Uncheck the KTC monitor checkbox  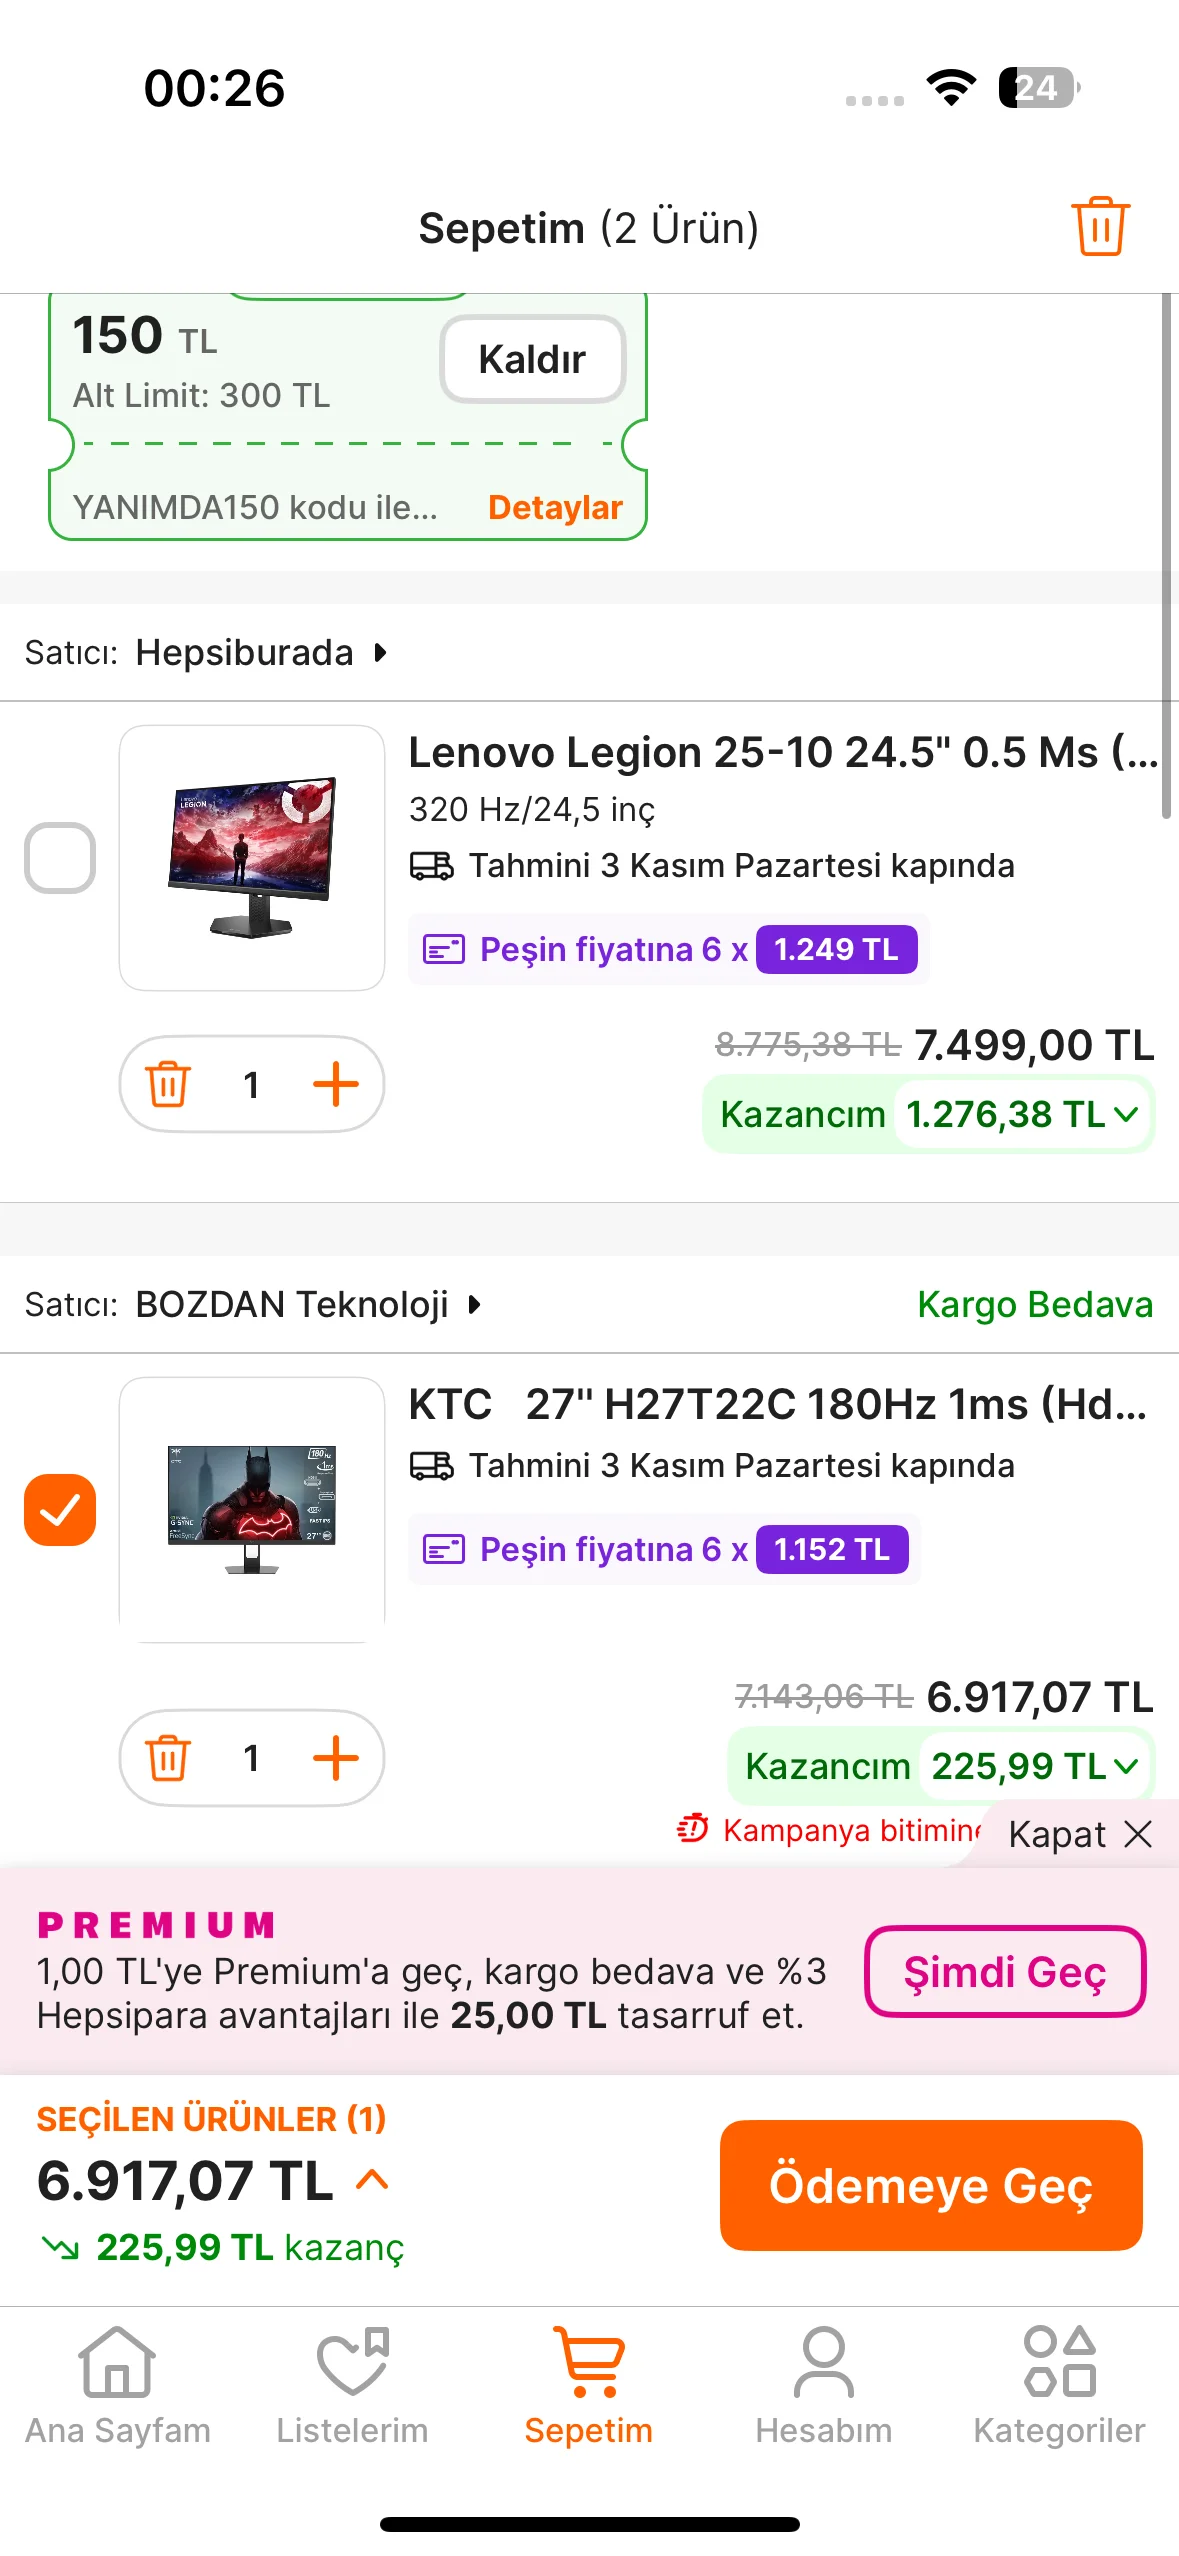coord(60,1509)
